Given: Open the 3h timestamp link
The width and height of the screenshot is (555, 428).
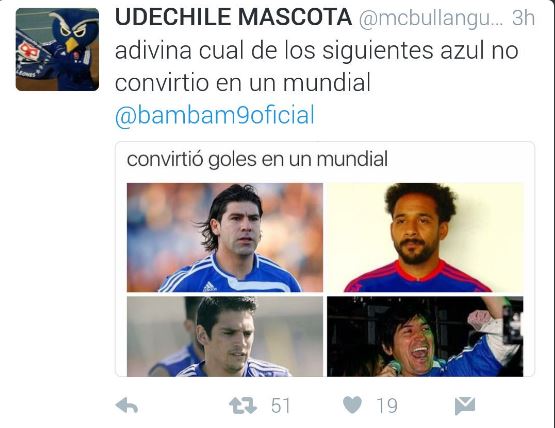Looking at the screenshot, I should point(523,17).
